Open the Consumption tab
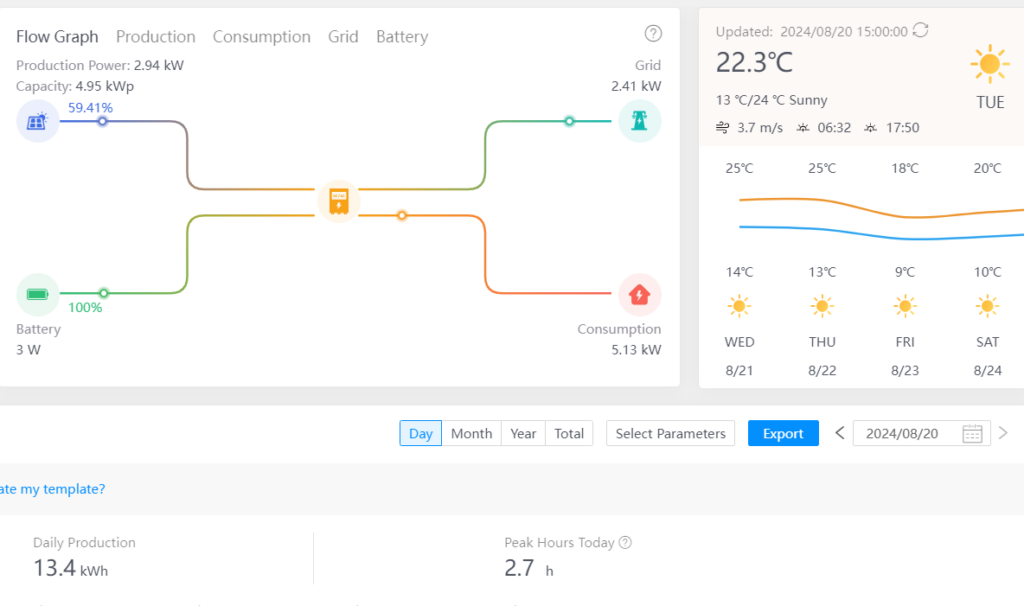 click(x=261, y=37)
